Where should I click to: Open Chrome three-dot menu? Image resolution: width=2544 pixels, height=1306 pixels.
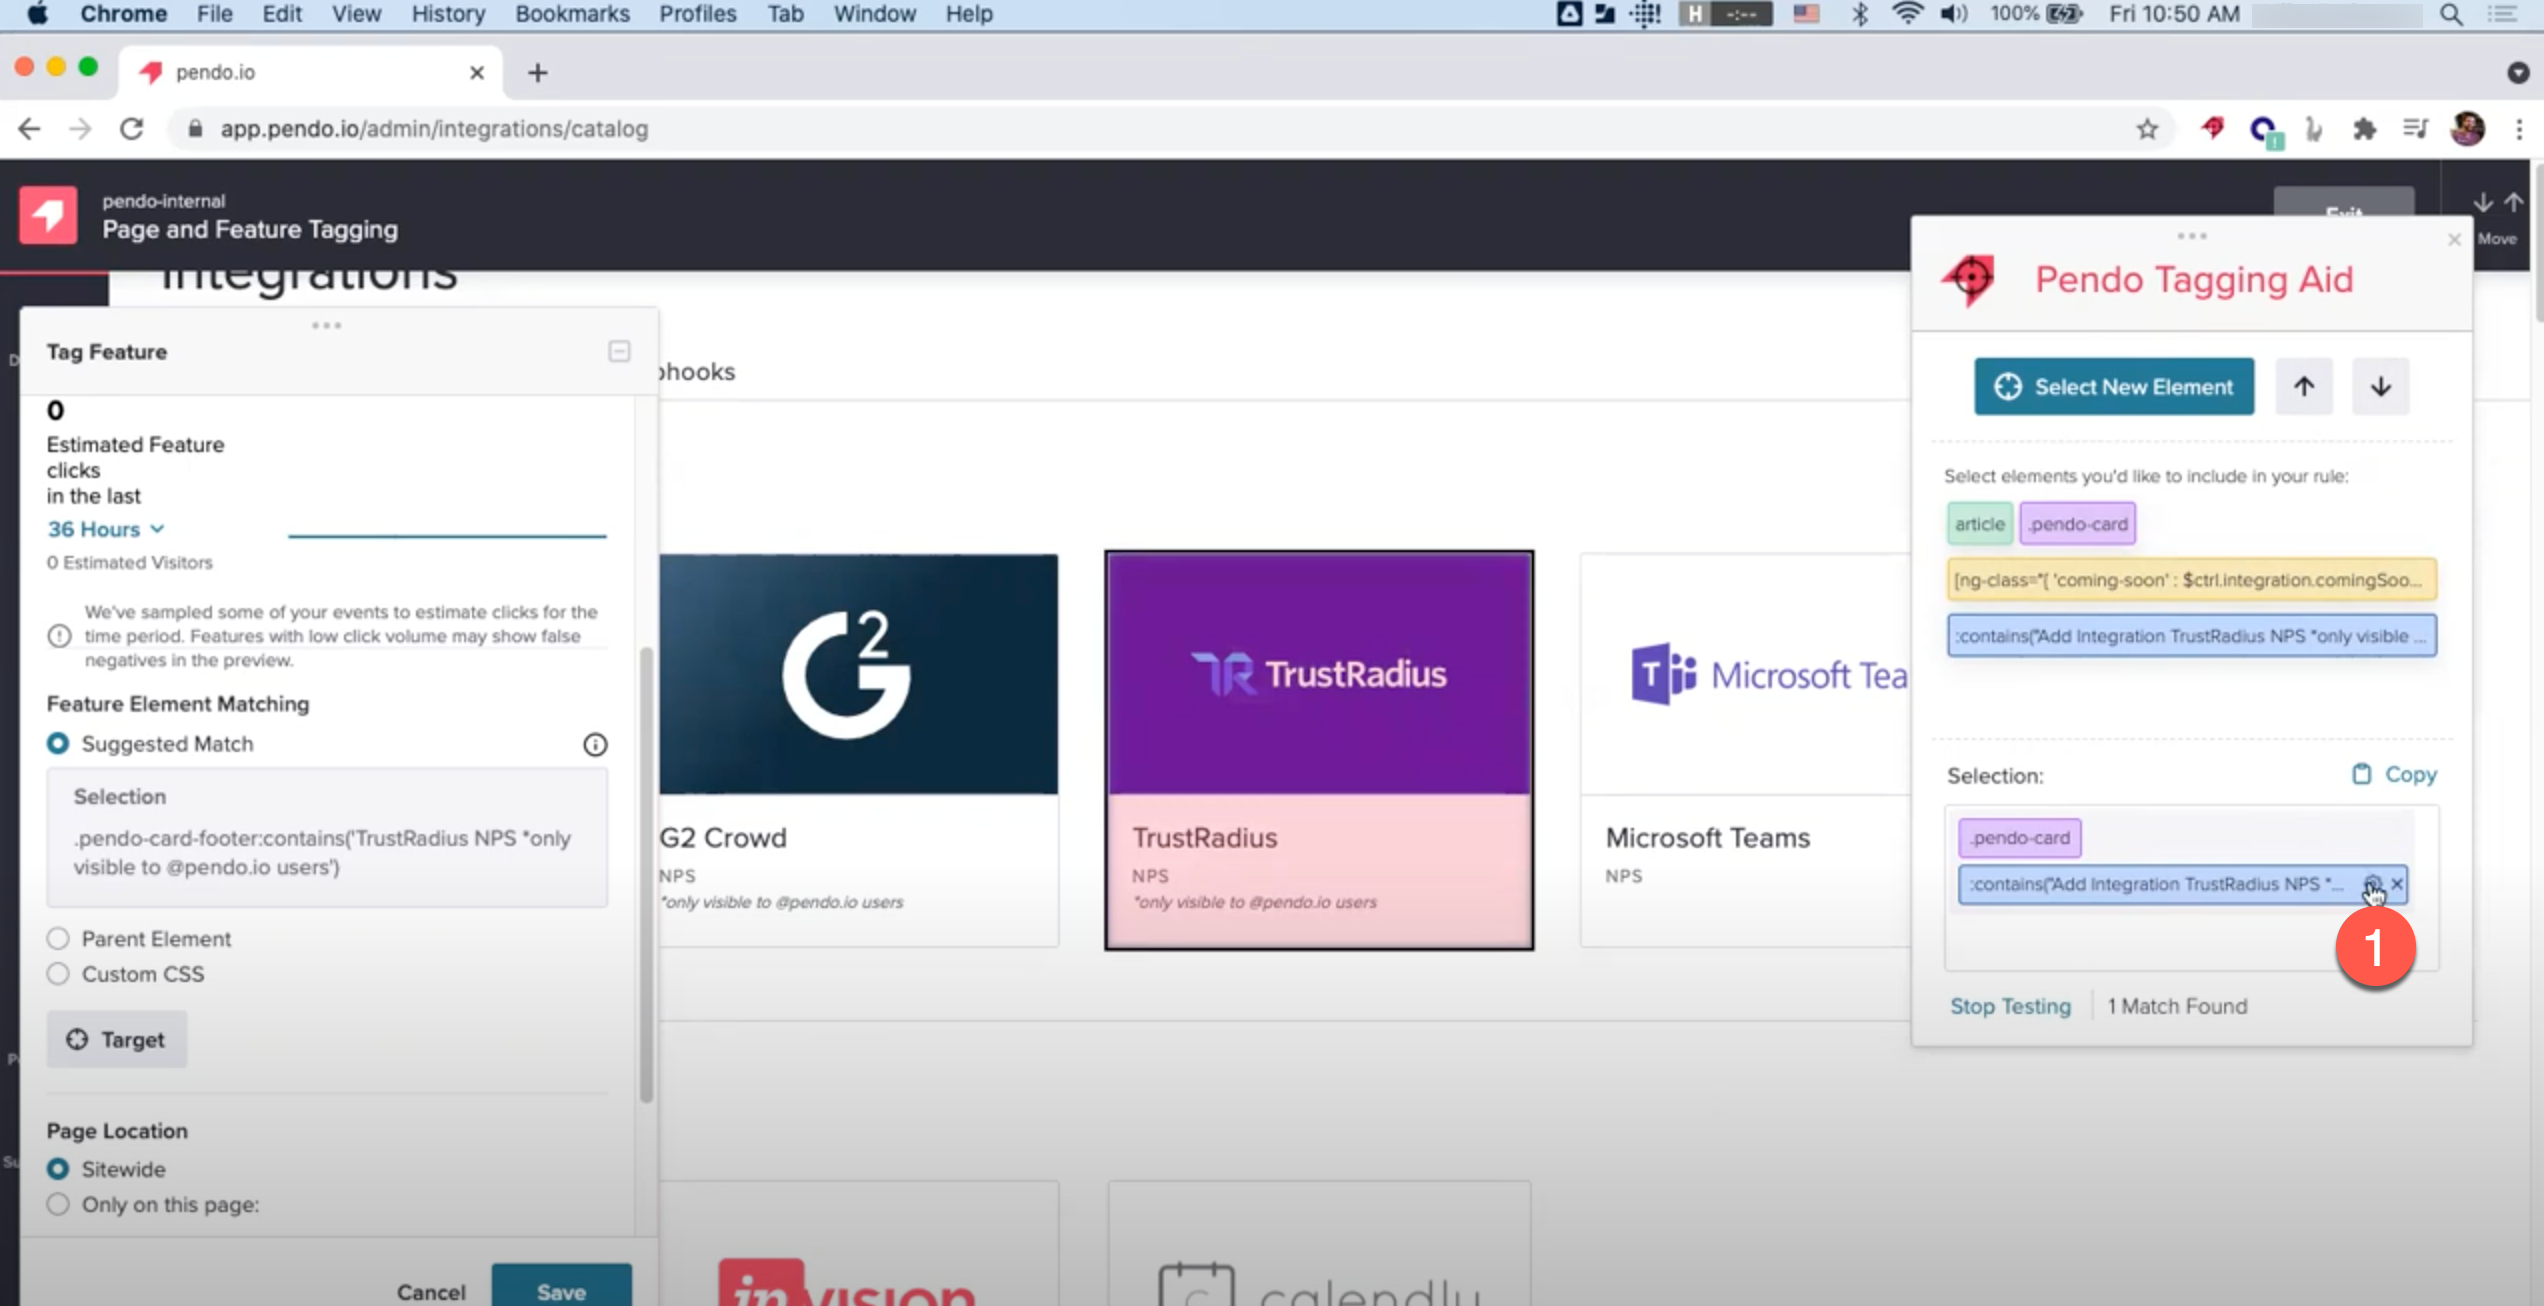pos(2519,129)
